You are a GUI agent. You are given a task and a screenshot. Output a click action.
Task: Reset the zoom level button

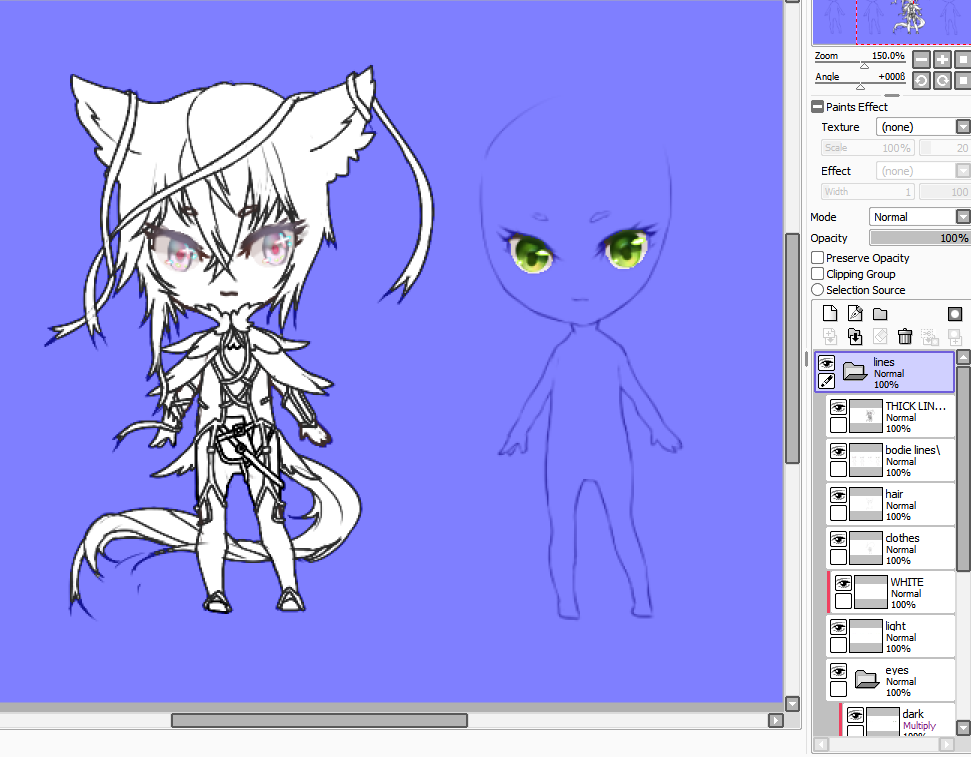pos(962,59)
